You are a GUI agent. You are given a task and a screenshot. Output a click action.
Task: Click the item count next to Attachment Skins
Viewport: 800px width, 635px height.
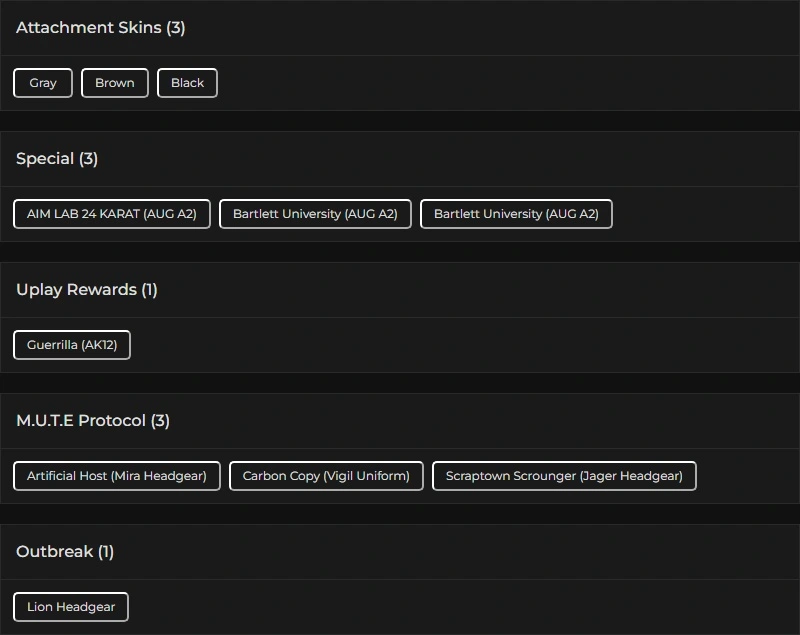coord(176,28)
